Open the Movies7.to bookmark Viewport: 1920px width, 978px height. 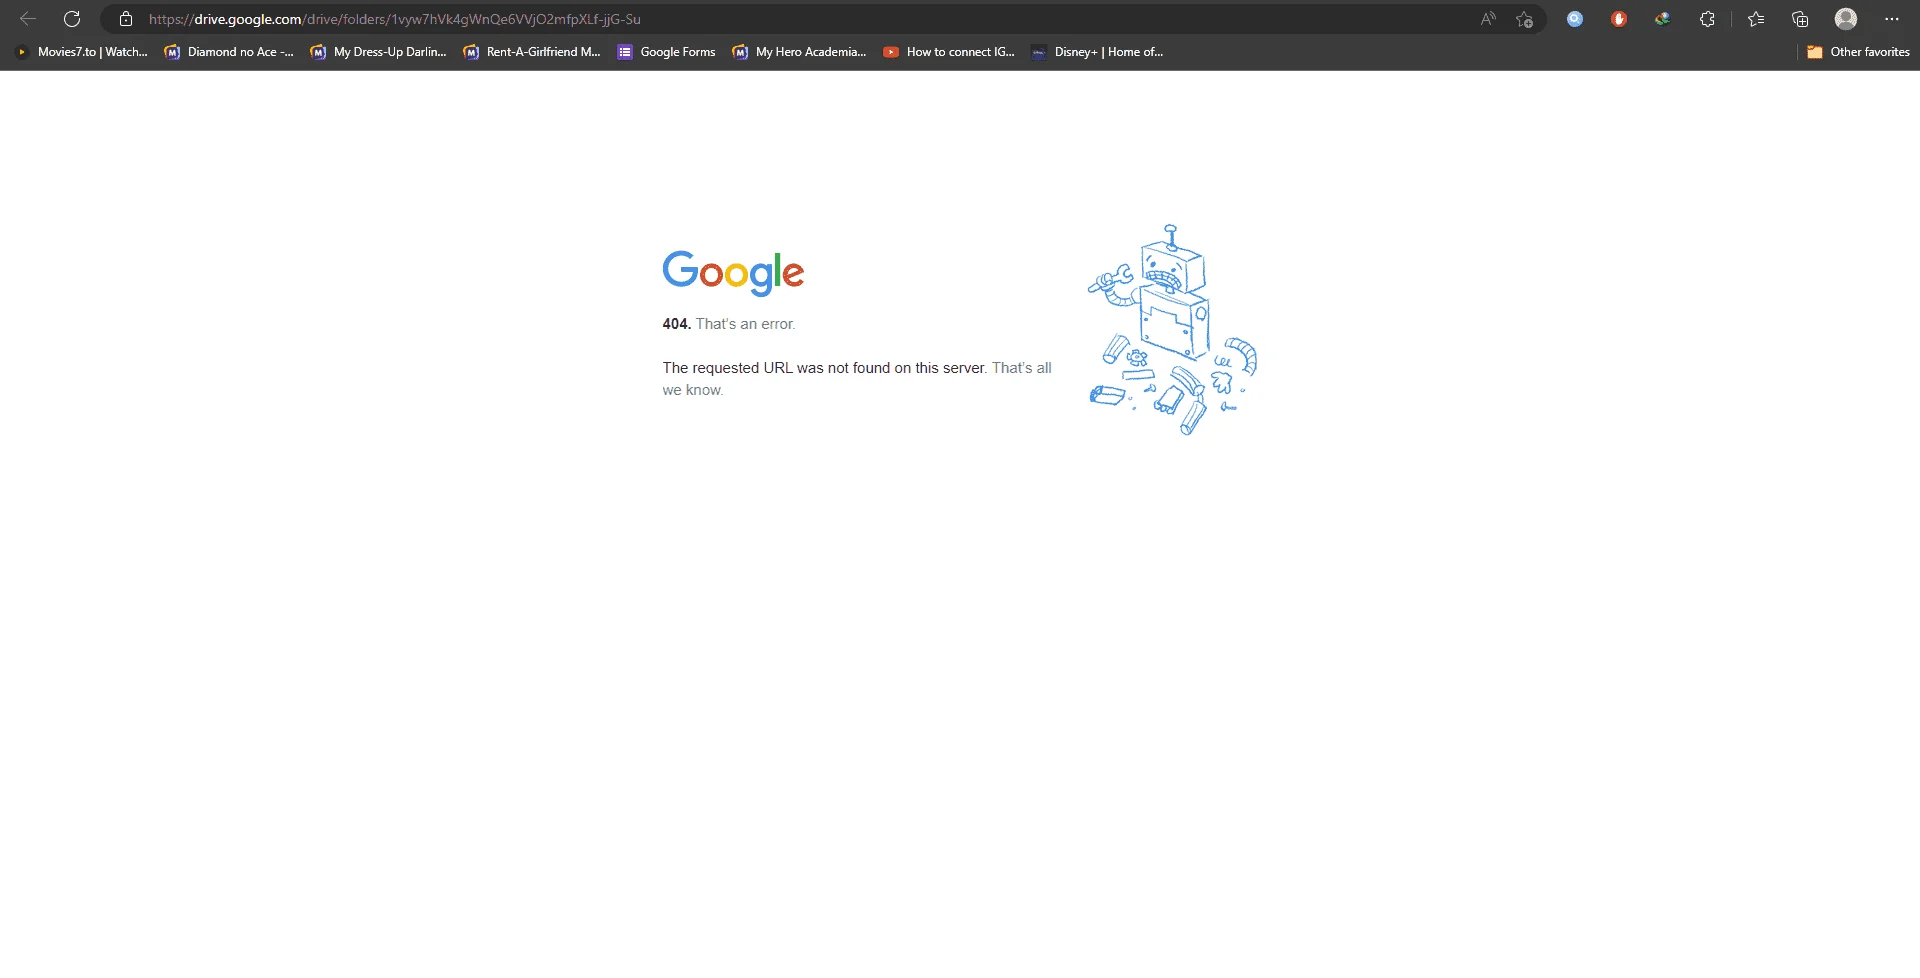pyautogui.click(x=82, y=52)
